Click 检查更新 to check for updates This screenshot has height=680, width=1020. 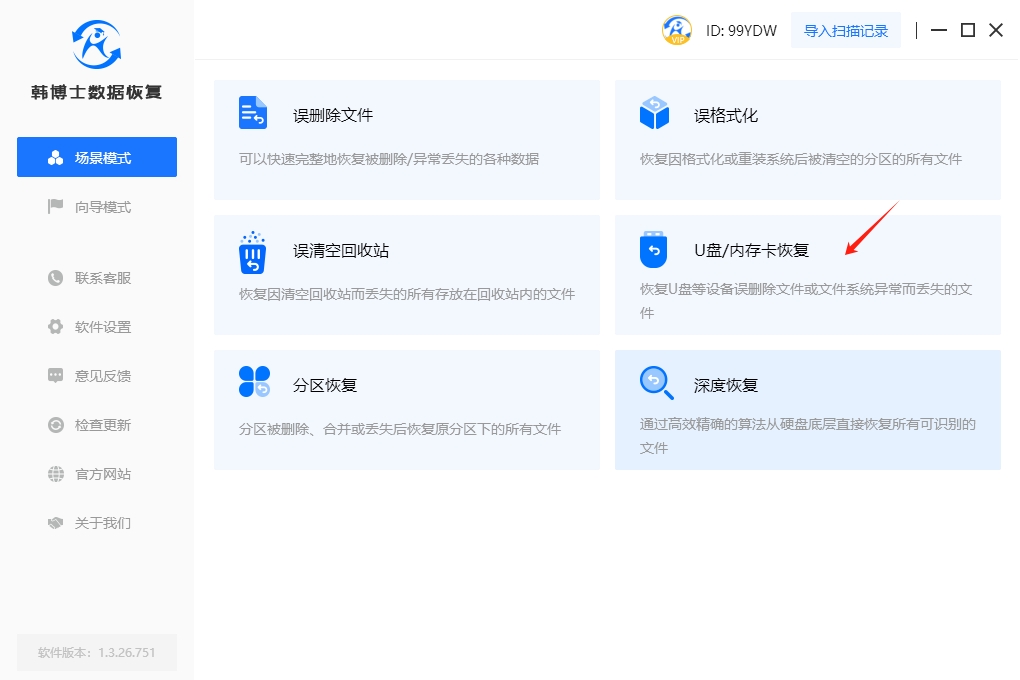pos(97,425)
